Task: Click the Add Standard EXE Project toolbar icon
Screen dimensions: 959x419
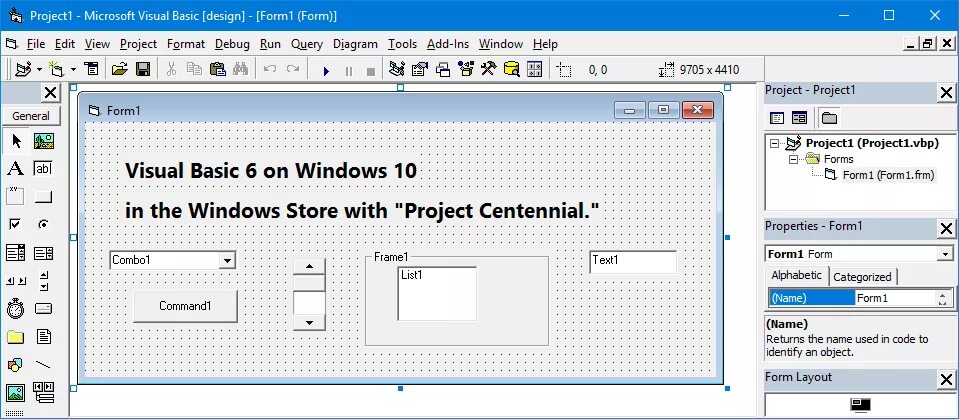Action: [x=23, y=69]
